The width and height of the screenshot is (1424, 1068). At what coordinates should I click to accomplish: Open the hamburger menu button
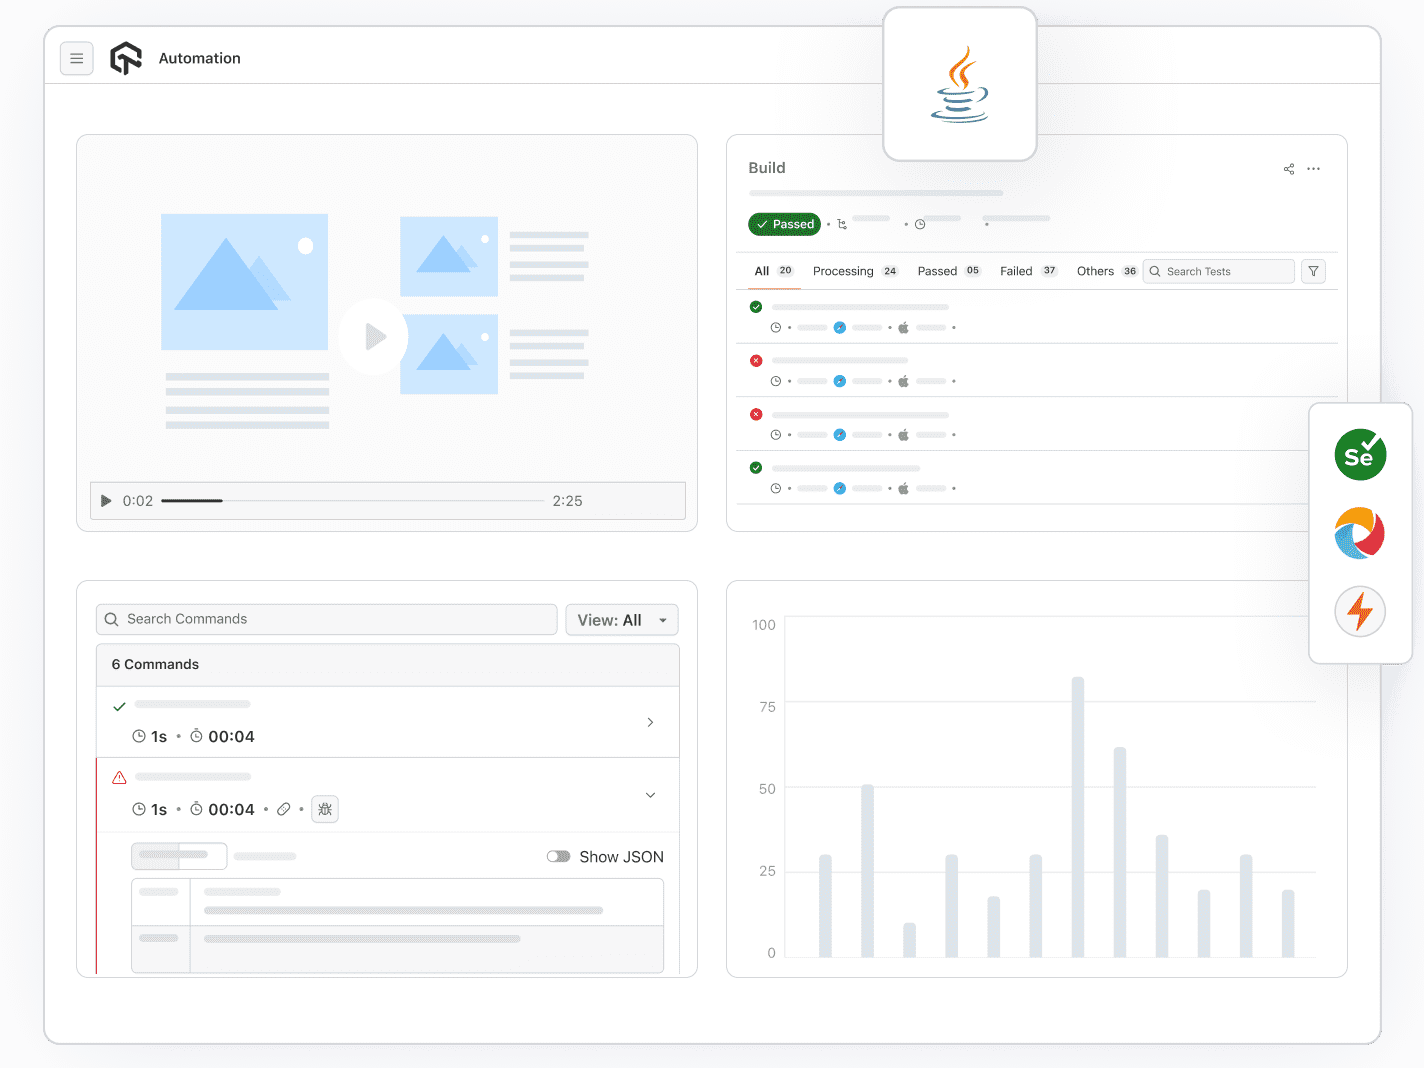click(77, 59)
